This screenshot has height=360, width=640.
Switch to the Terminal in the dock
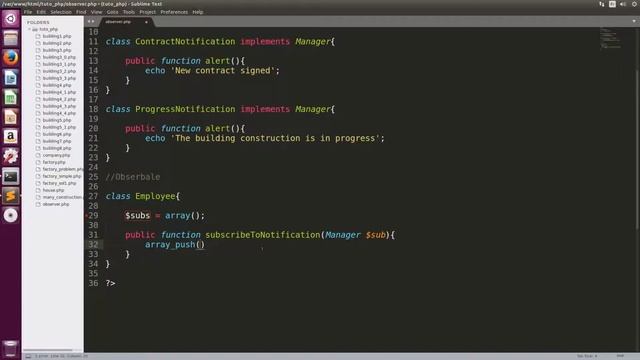(x=11, y=176)
